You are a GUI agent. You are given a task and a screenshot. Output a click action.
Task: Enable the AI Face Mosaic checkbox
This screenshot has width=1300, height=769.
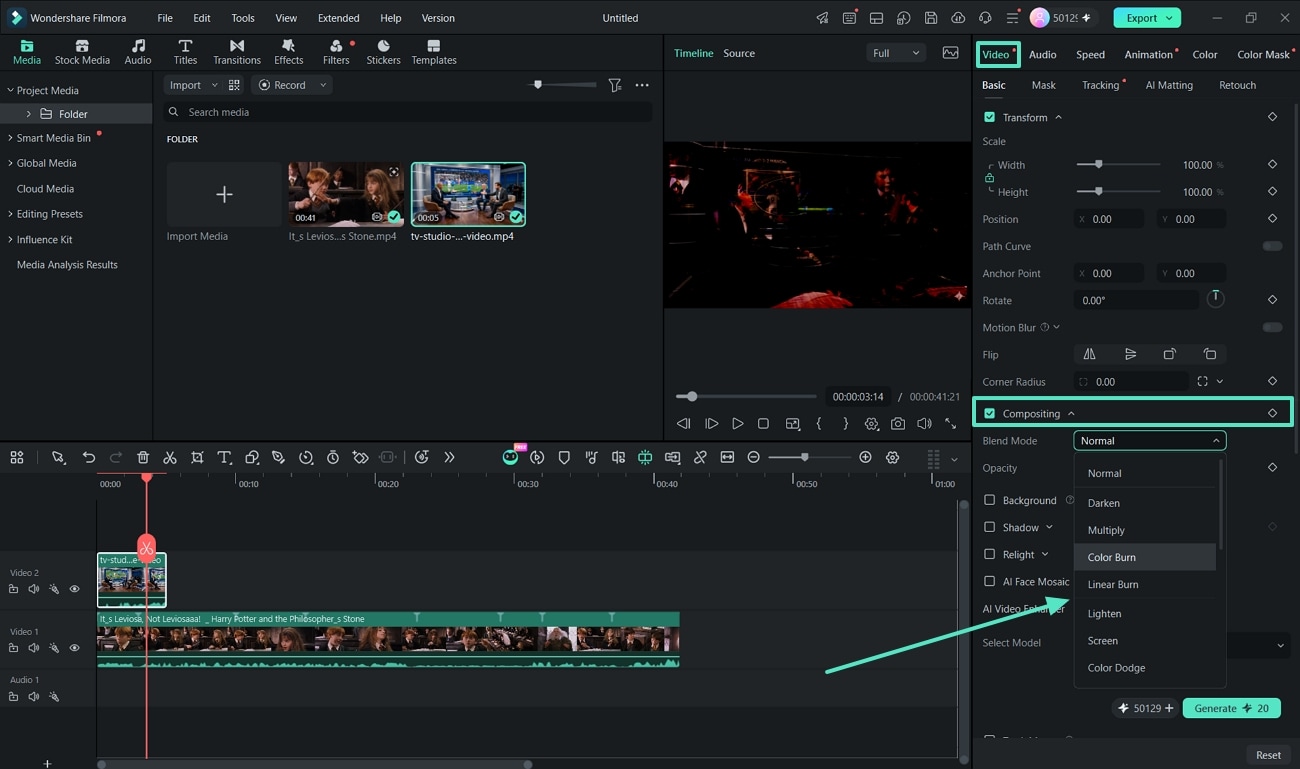click(990, 581)
